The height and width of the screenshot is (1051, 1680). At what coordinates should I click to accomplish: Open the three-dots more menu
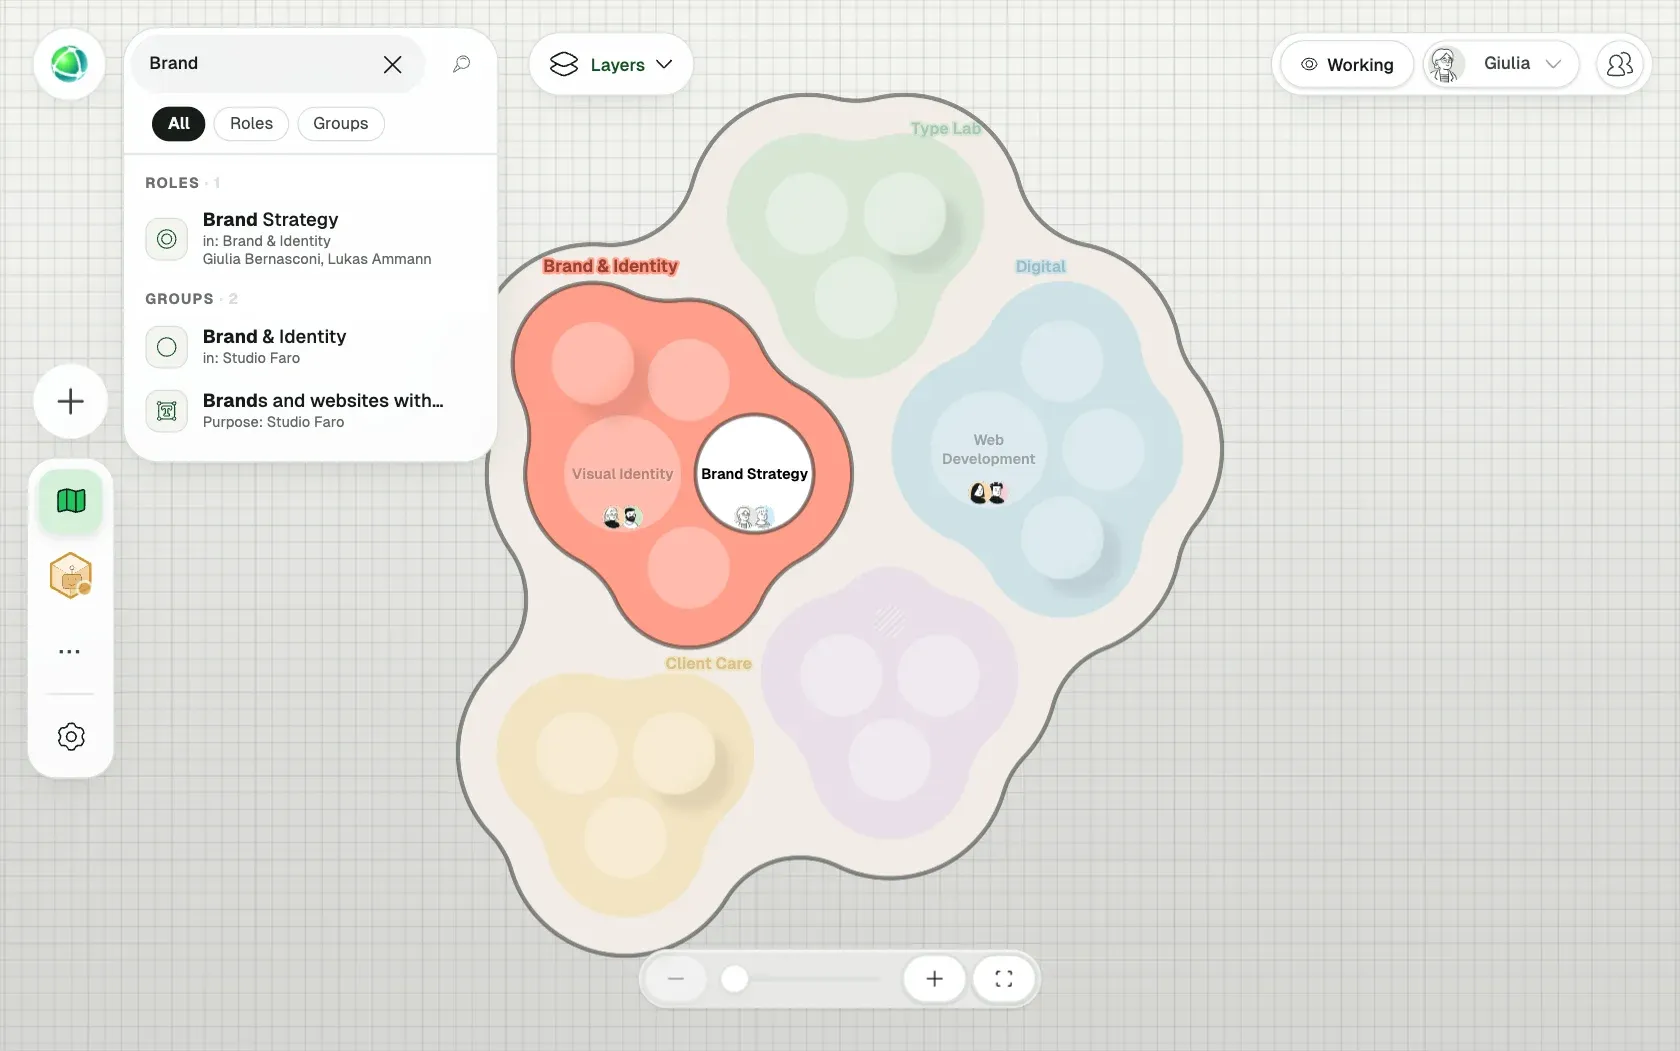point(70,651)
